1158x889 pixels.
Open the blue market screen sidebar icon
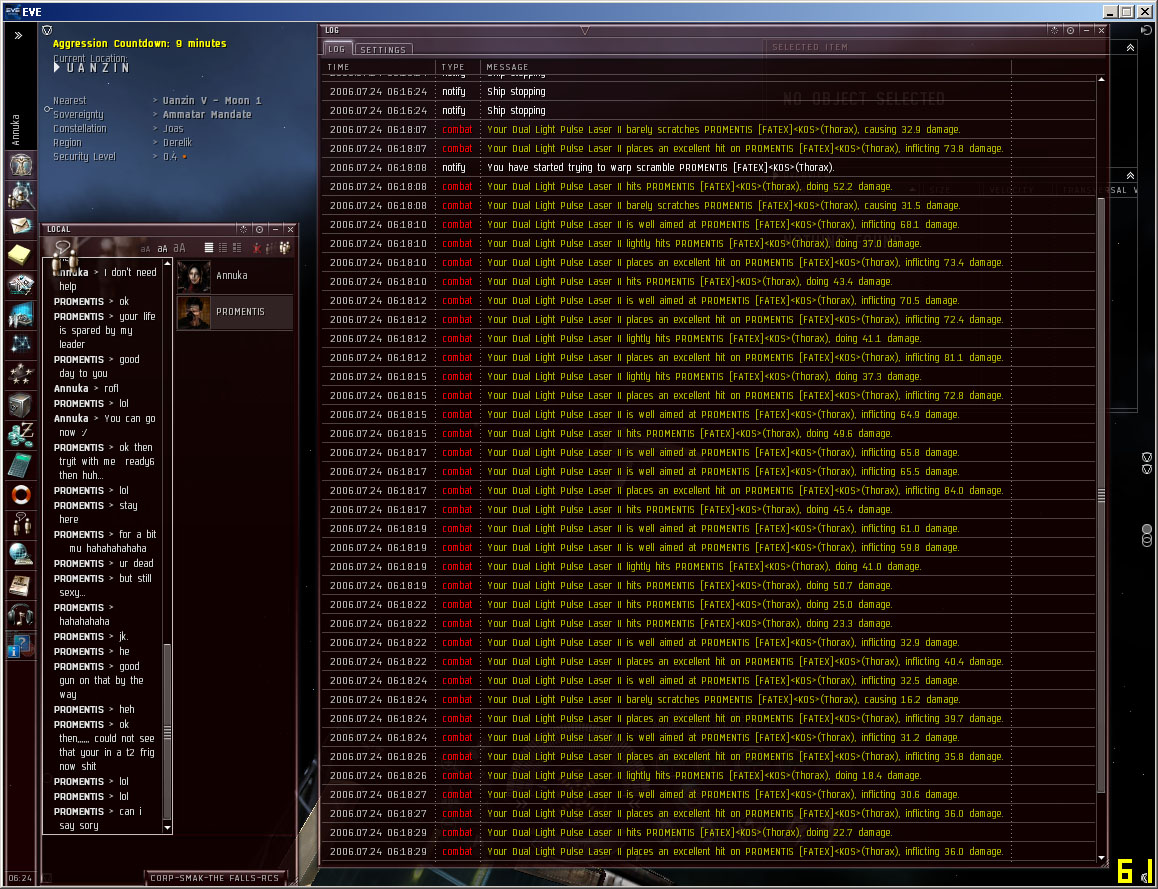(21, 315)
